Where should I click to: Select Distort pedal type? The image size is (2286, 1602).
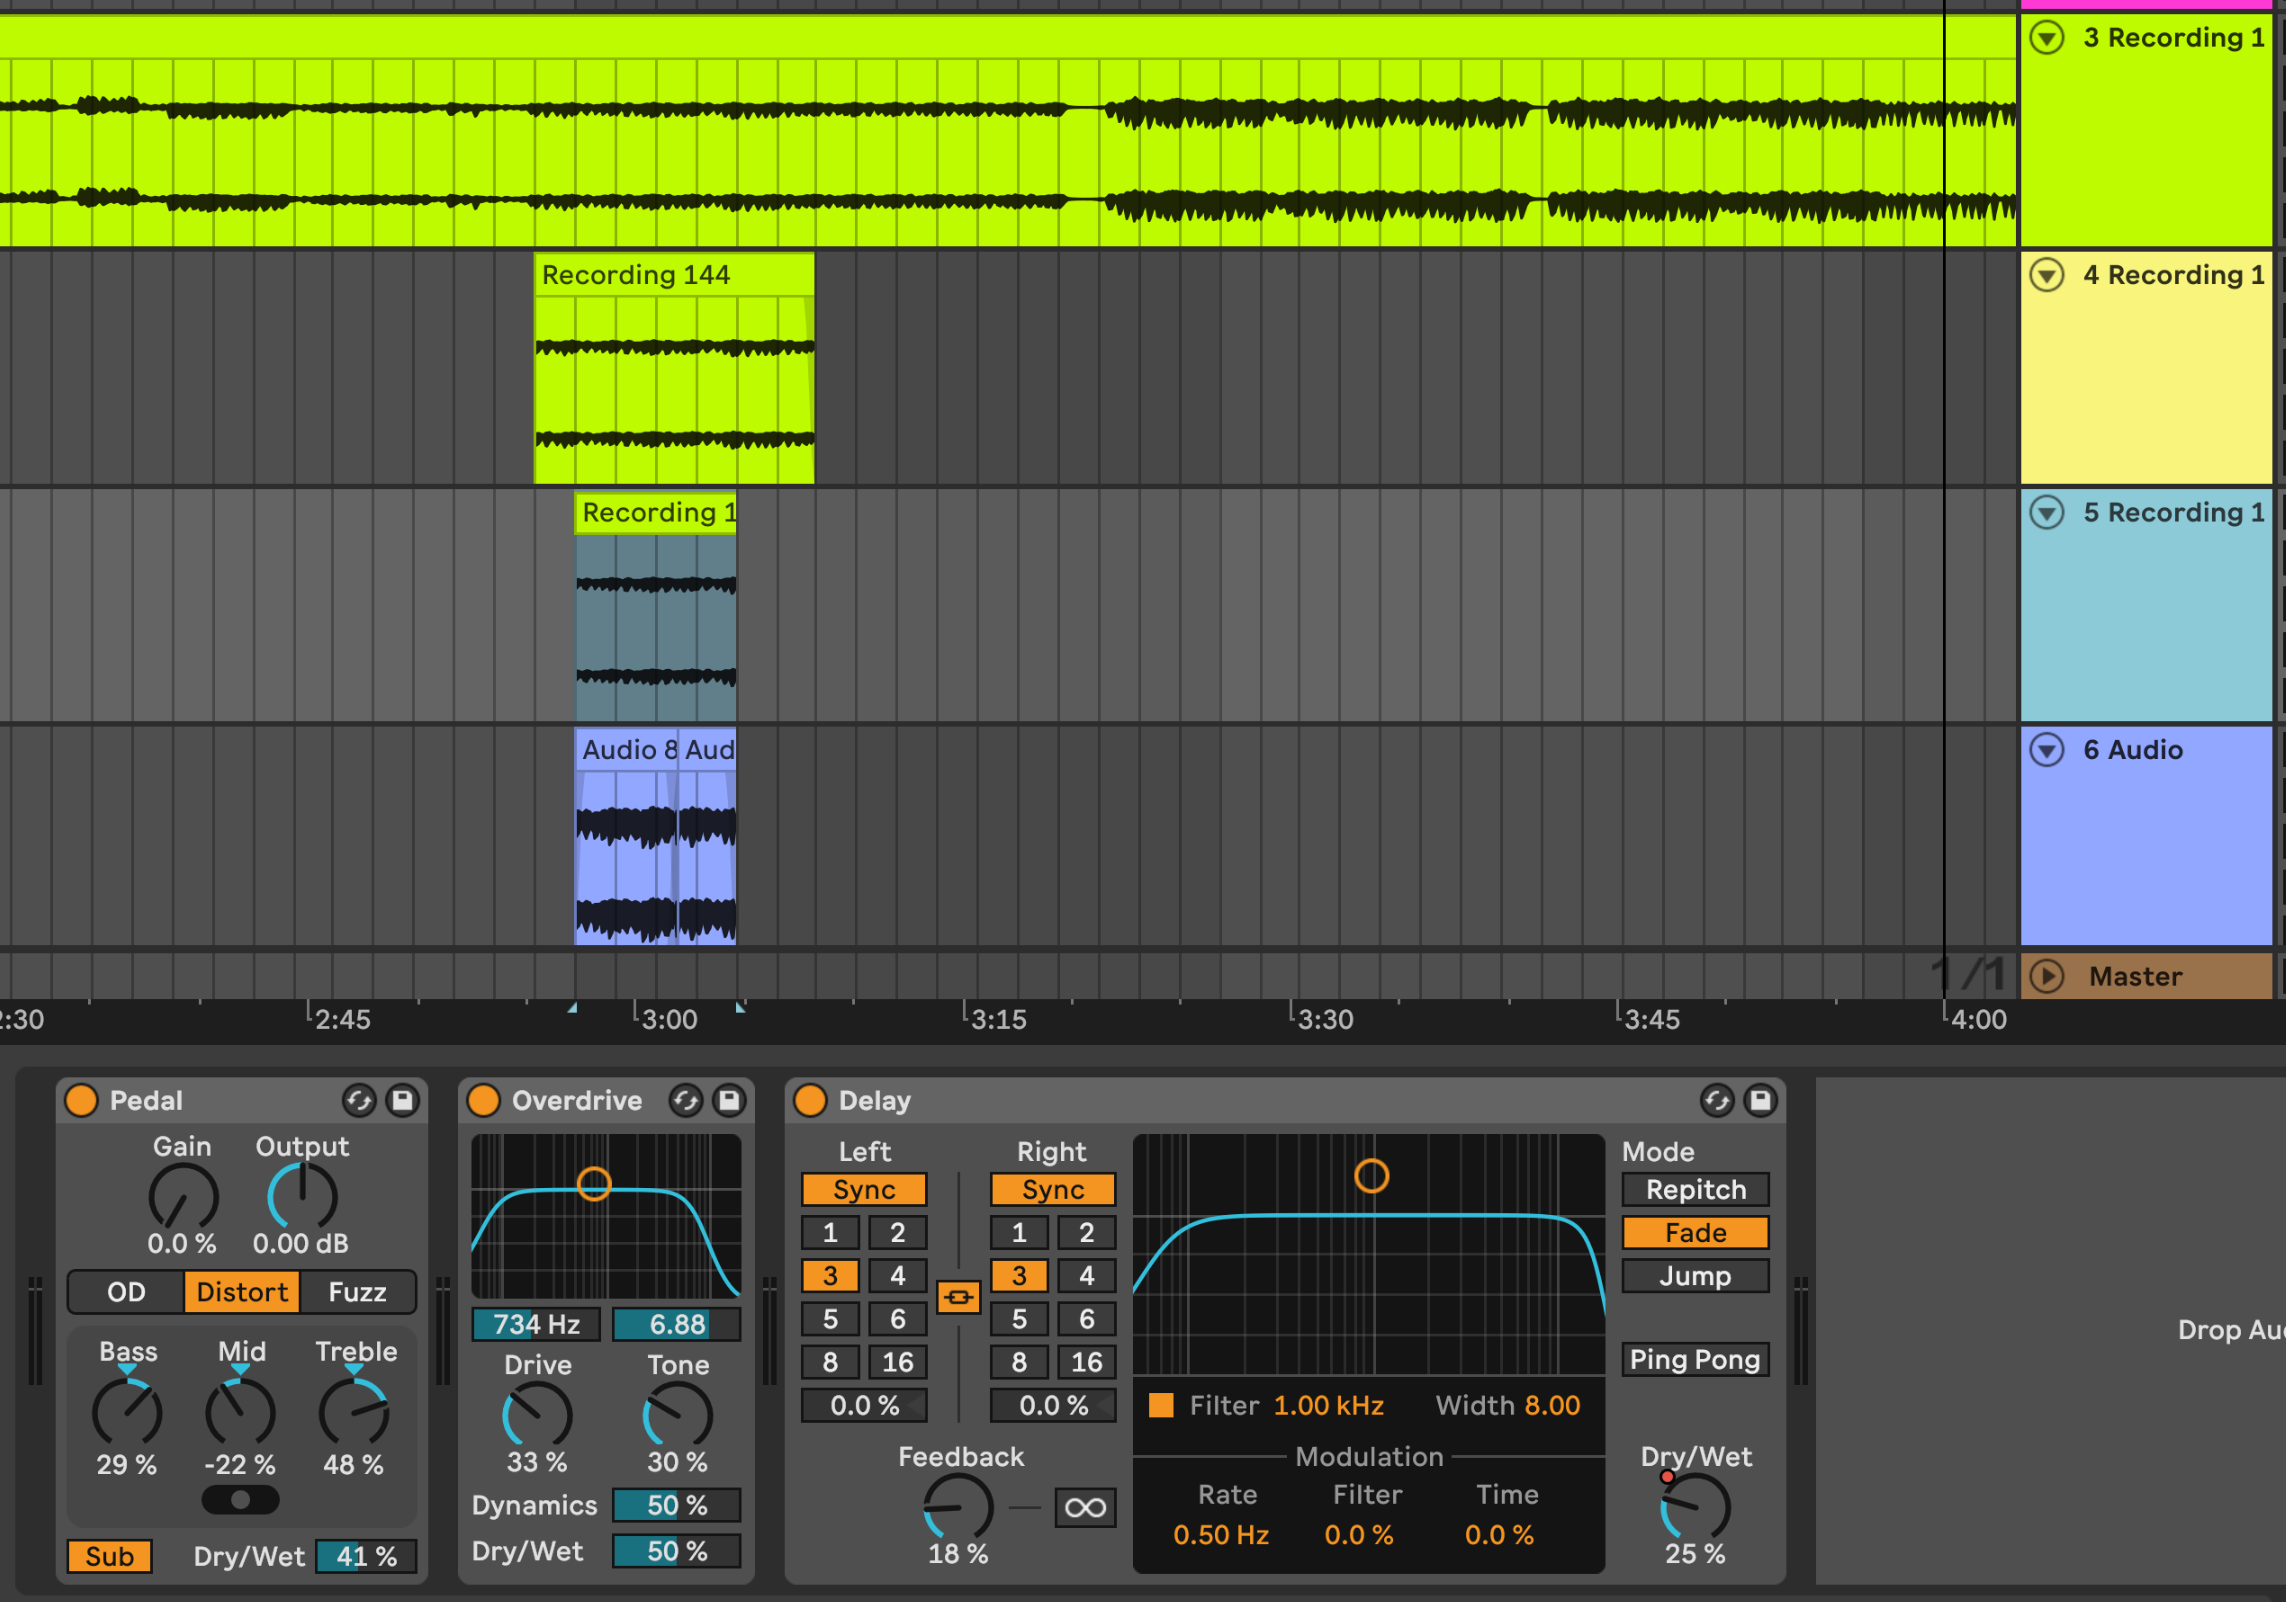point(242,1292)
